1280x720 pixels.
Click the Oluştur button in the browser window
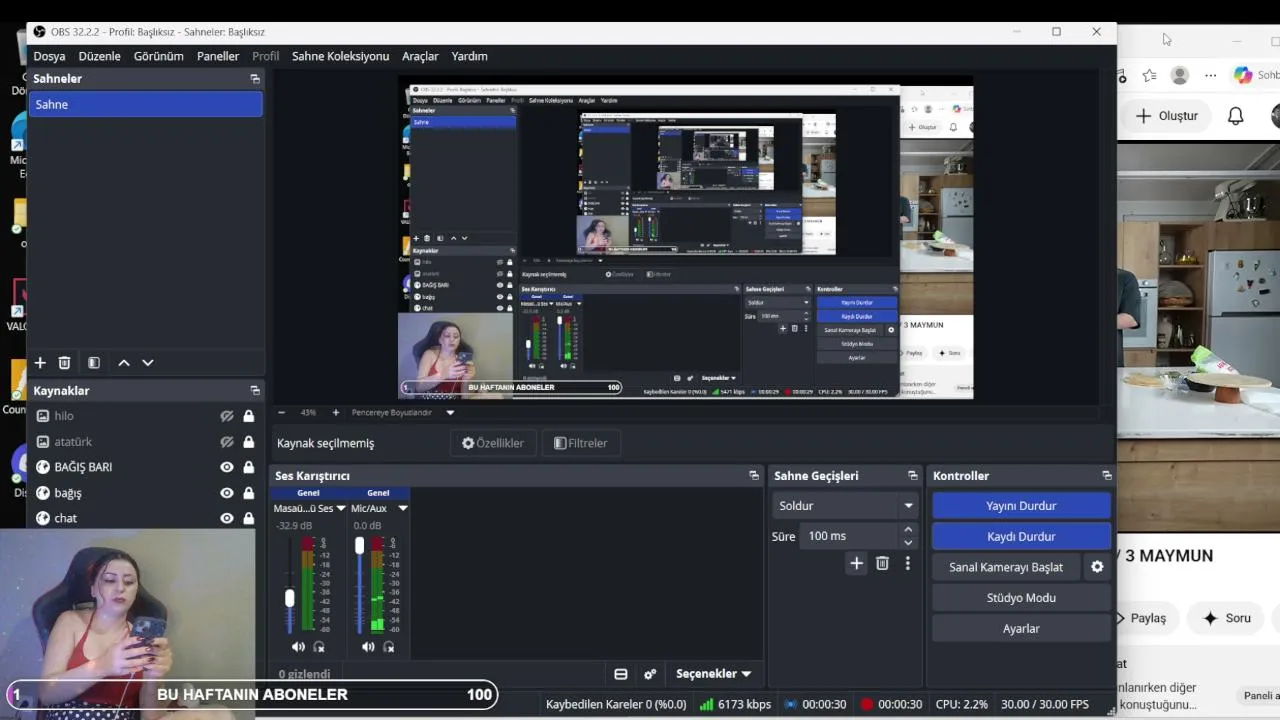(1167, 116)
